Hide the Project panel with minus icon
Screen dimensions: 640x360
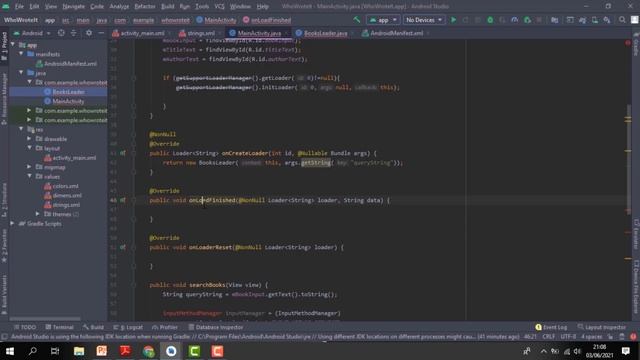point(101,33)
